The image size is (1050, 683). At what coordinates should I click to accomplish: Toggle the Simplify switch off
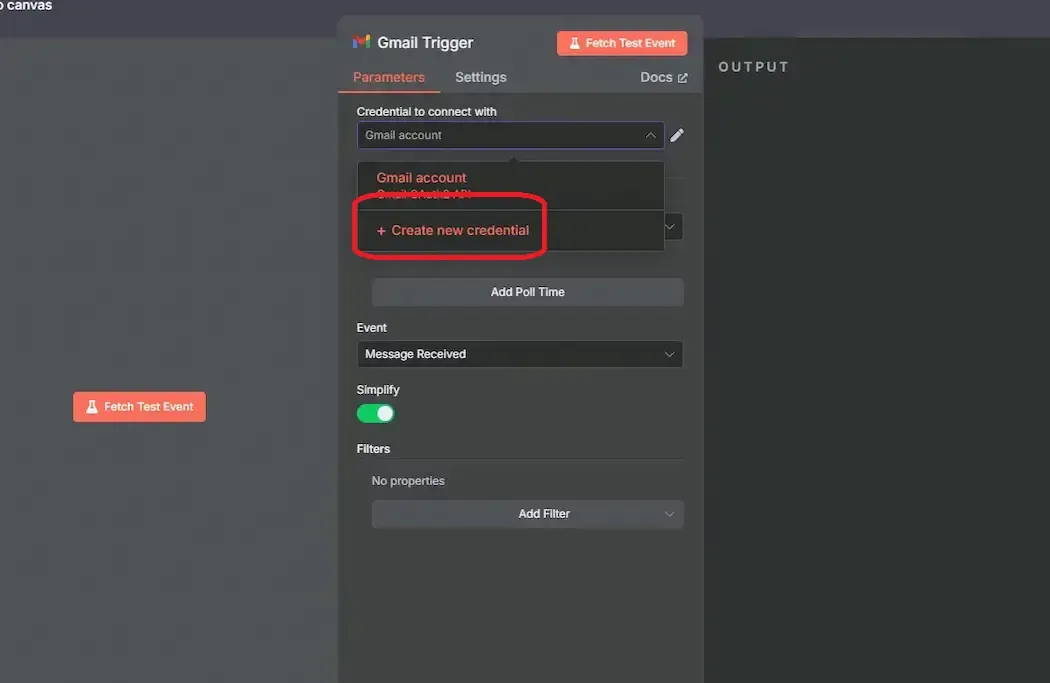376,414
